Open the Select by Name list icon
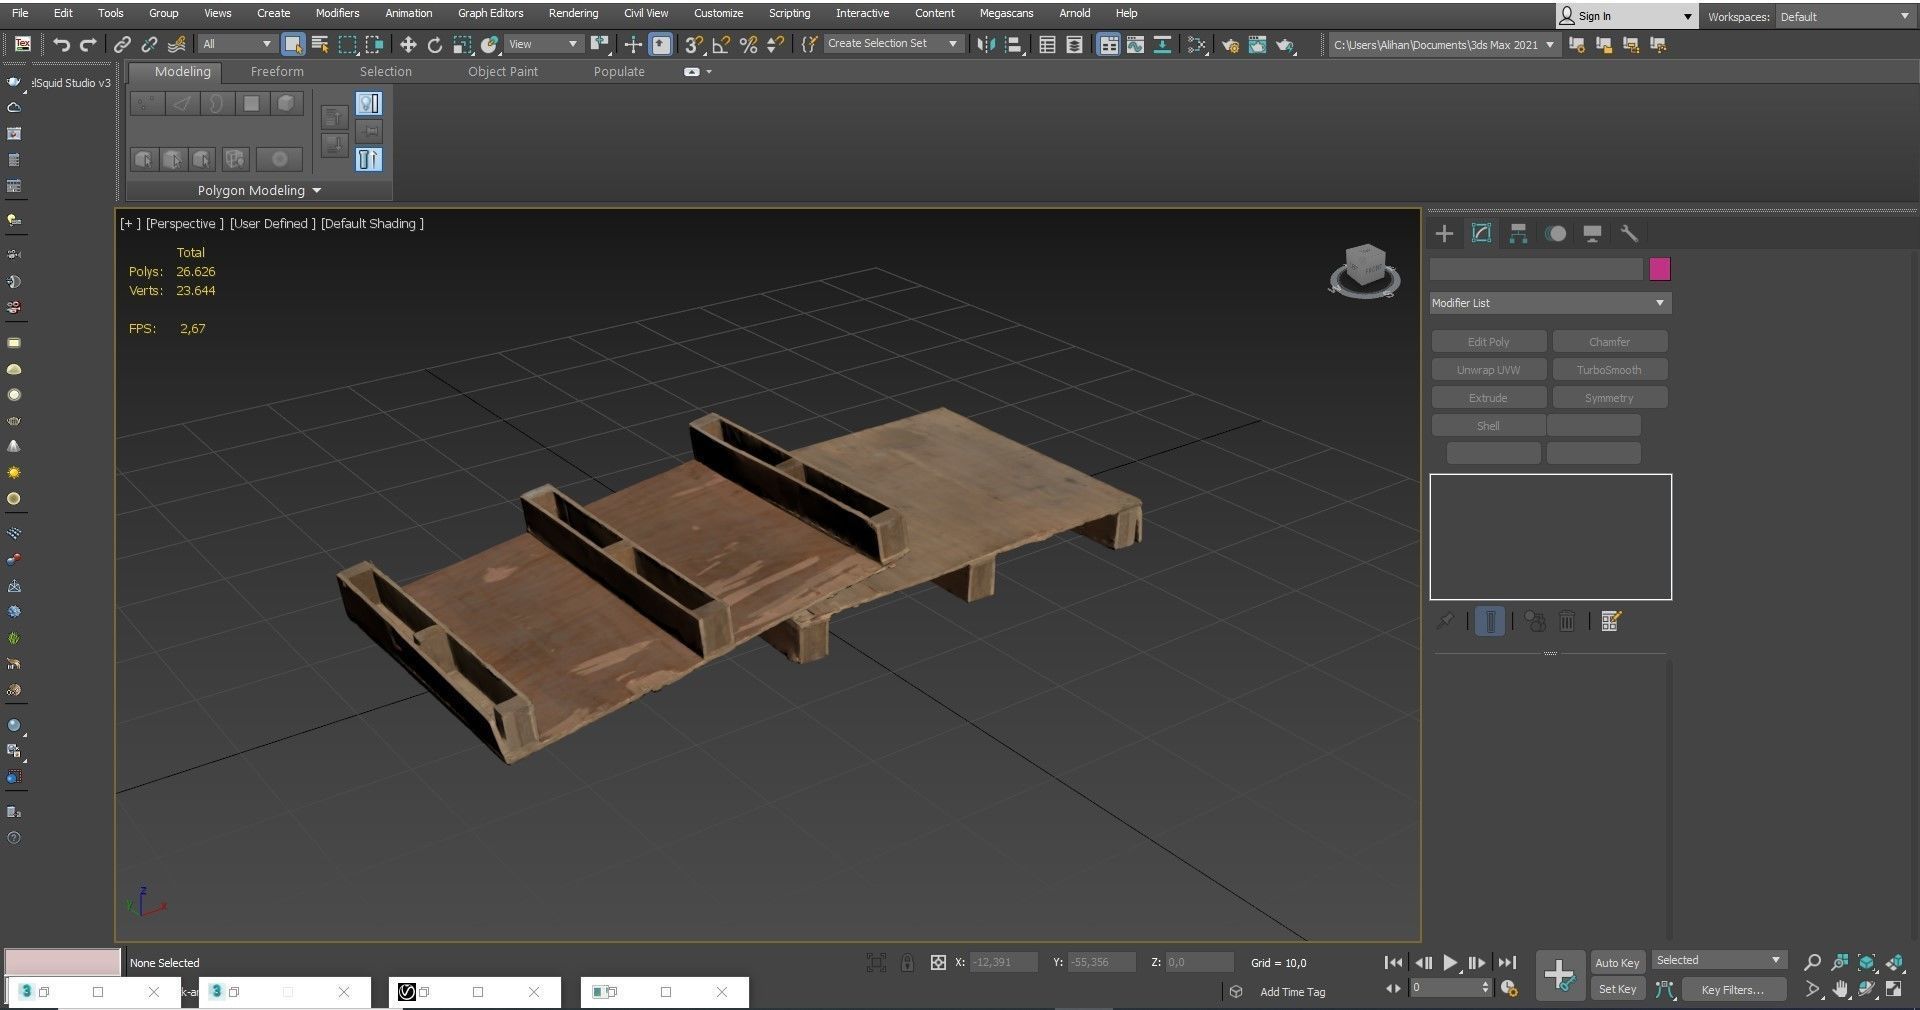1920x1010 pixels. coord(320,44)
